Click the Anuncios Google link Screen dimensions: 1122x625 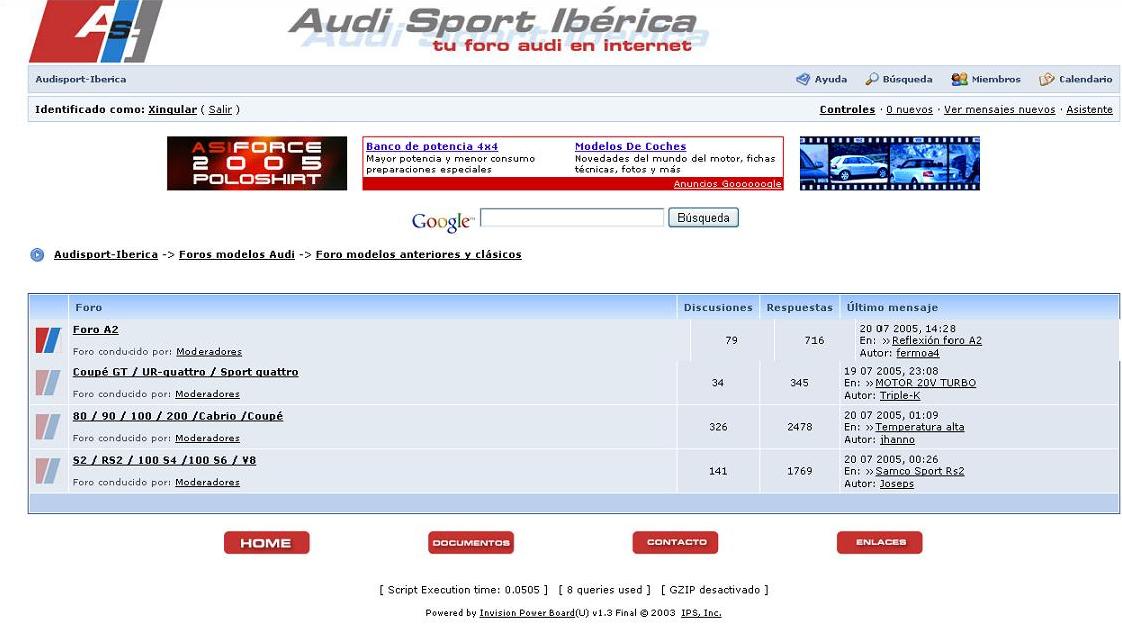728,184
